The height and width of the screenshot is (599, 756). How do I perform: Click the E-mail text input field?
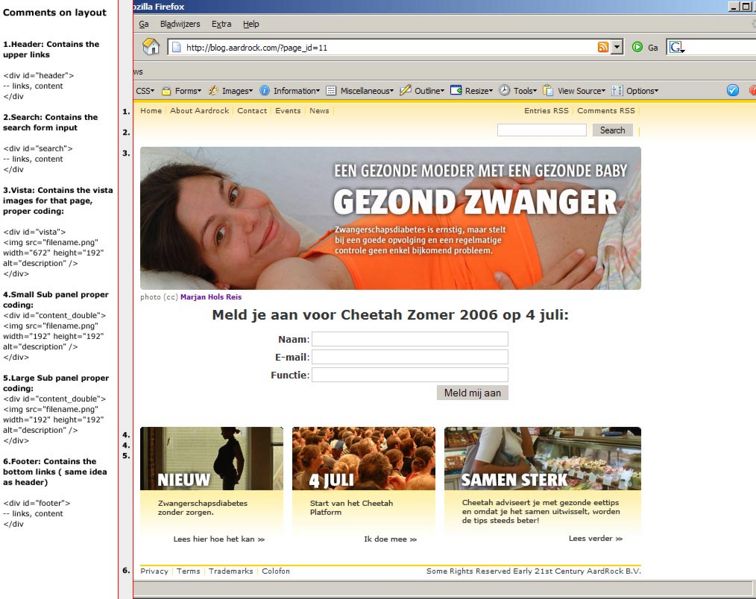410,357
